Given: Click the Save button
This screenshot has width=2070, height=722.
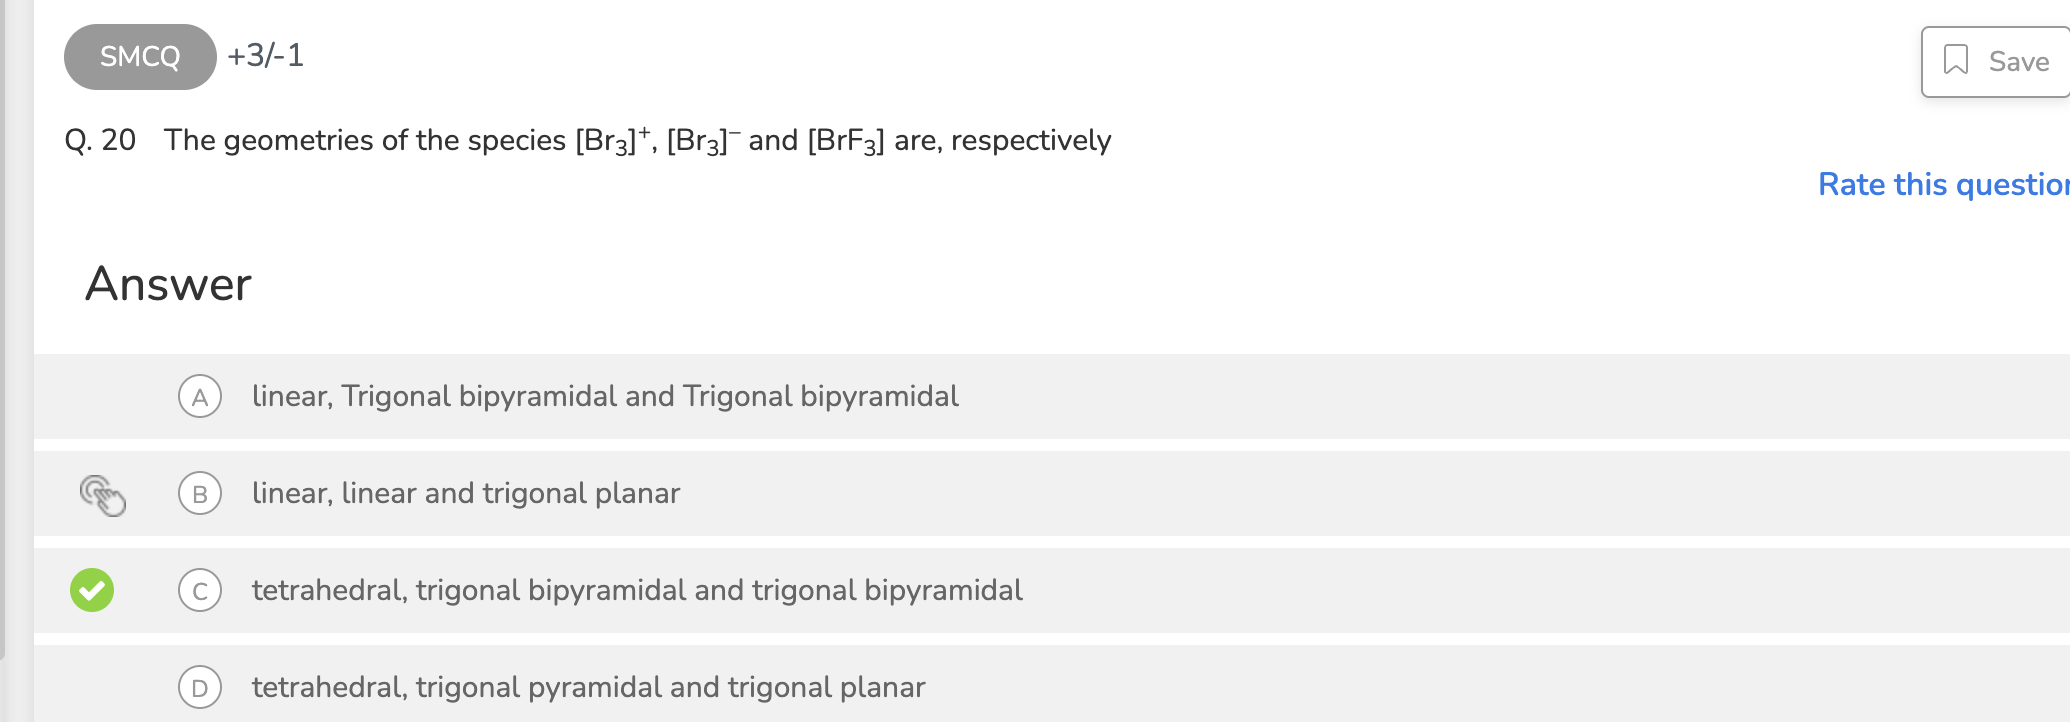Looking at the screenshot, I should [x=1995, y=62].
